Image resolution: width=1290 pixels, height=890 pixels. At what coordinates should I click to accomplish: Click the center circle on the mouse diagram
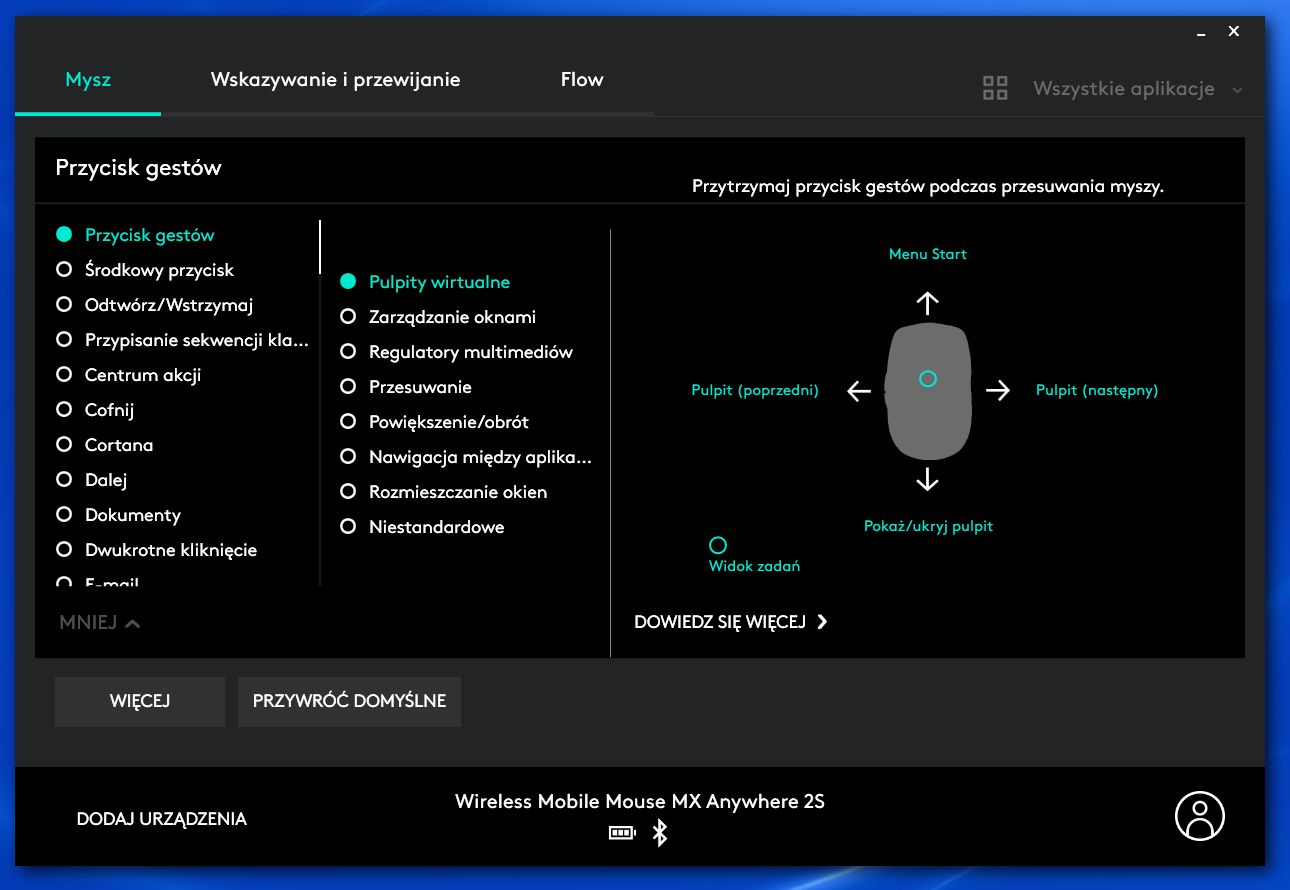tap(927, 379)
